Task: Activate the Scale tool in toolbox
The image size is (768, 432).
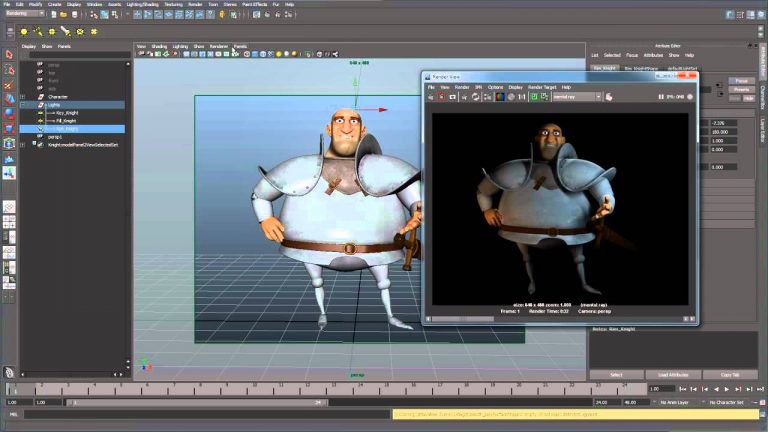Action: click(9, 129)
